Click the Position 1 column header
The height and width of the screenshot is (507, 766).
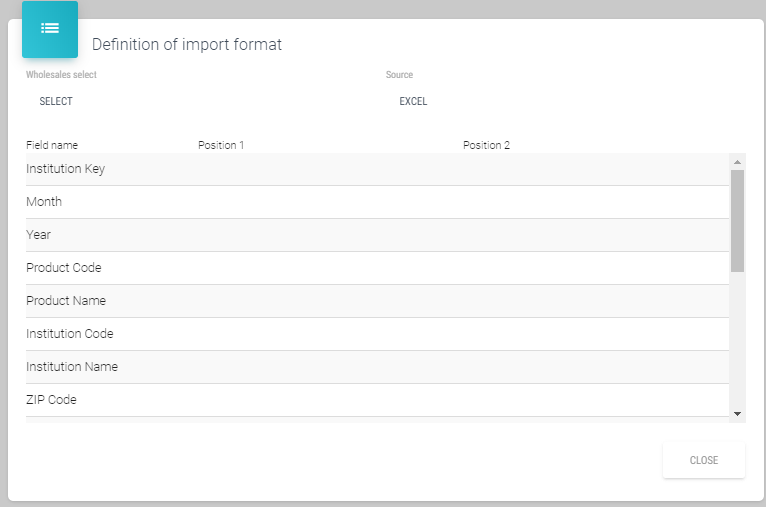(x=221, y=145)
